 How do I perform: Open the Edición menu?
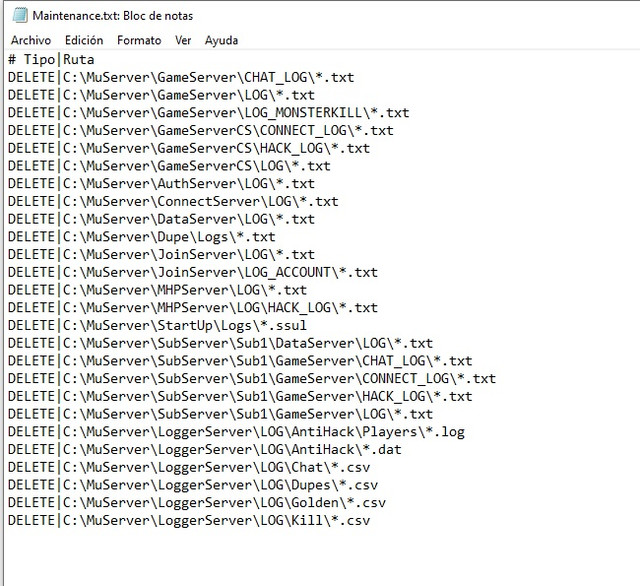(84, 40)
